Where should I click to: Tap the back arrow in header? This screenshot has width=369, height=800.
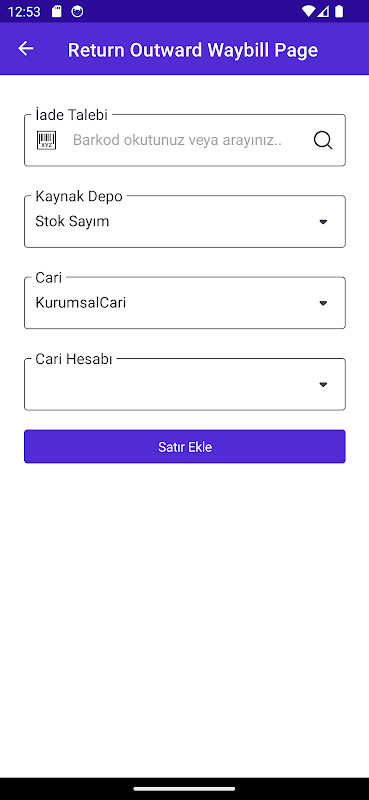coord(26,49)
